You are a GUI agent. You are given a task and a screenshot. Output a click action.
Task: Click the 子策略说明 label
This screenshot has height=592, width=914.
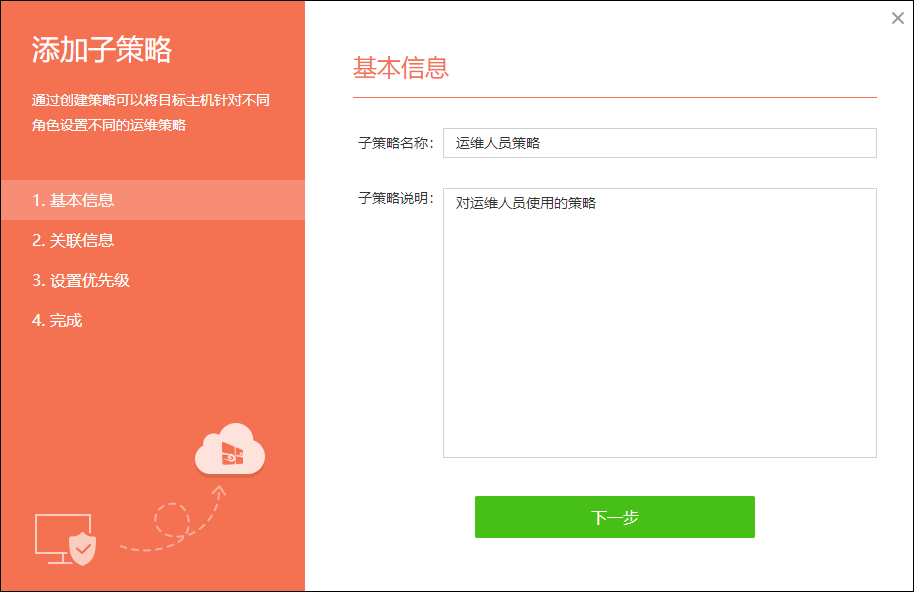coord(396,198)
